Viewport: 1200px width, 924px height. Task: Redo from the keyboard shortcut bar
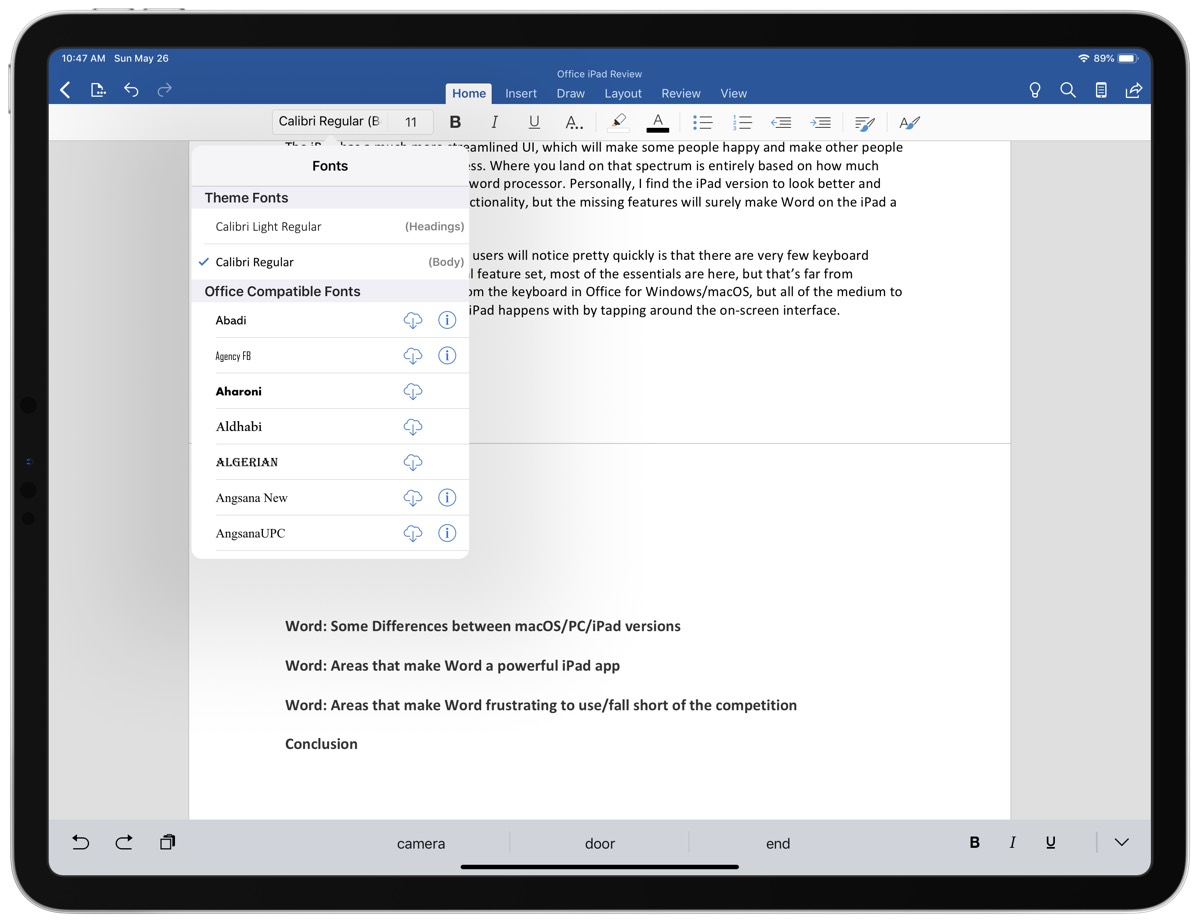click(124, 843)
